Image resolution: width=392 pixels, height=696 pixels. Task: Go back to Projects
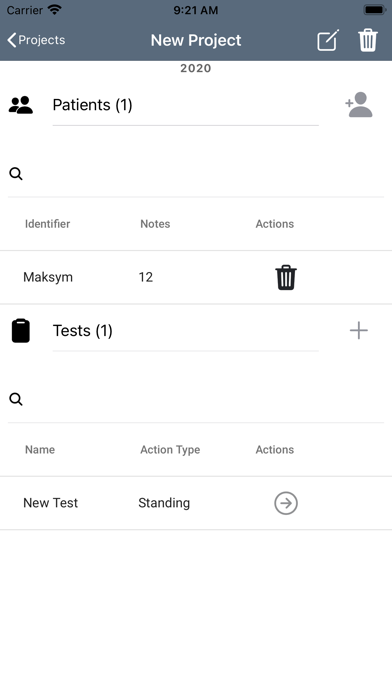pos(36,40)
